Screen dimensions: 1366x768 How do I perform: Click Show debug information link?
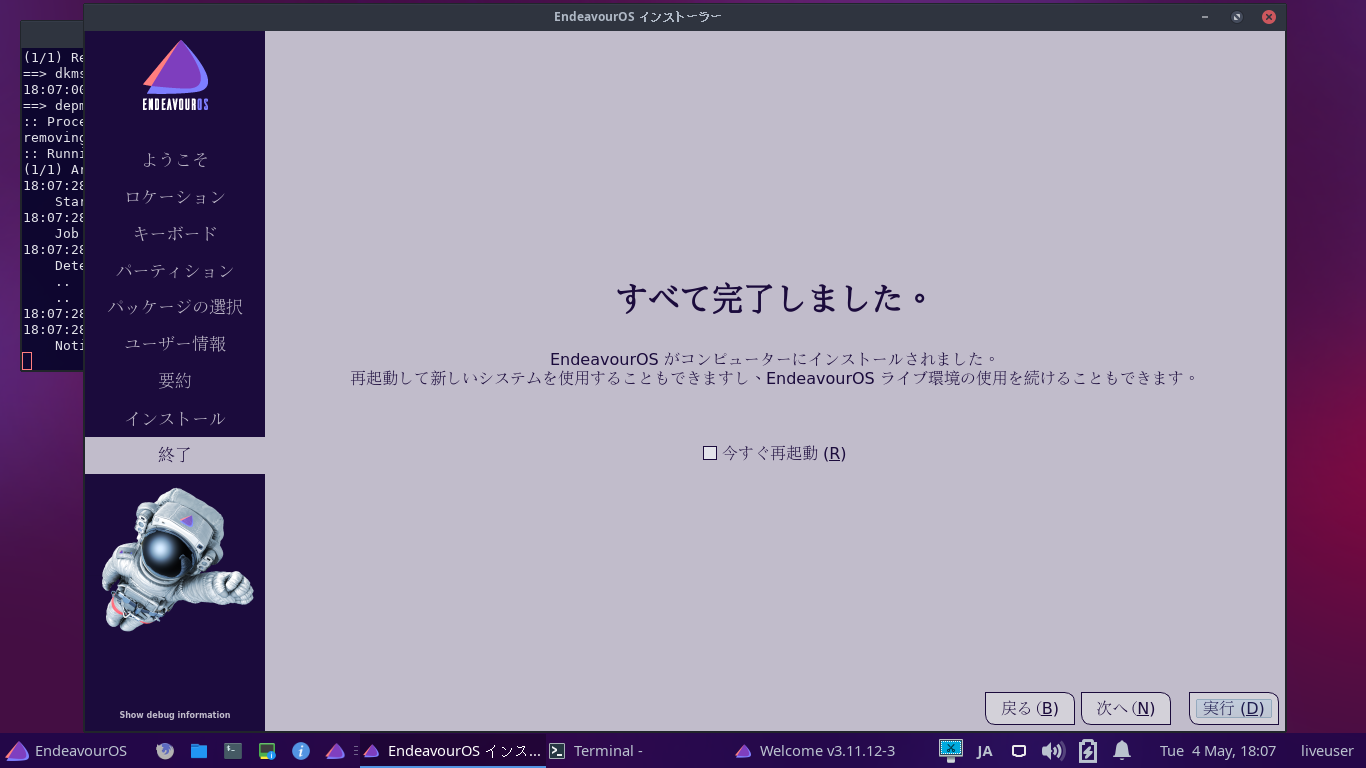175,715
